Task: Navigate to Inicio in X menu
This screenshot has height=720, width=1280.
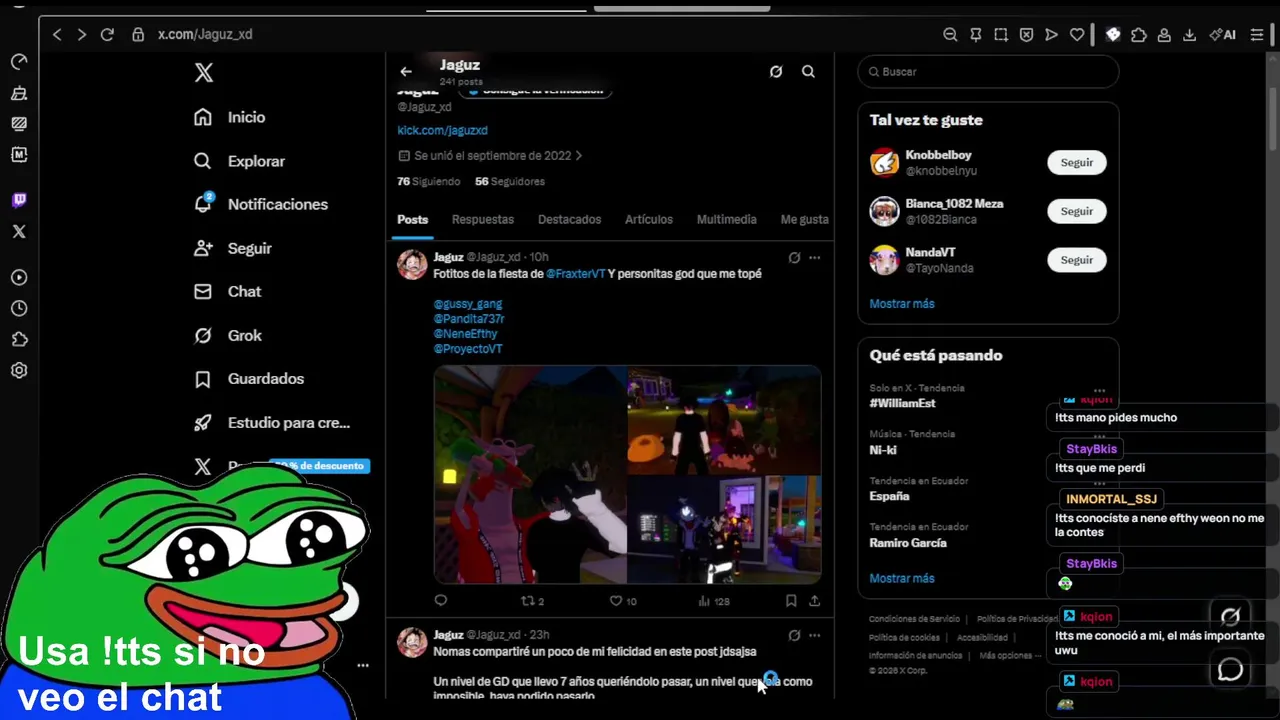Action: pos(230,117)
